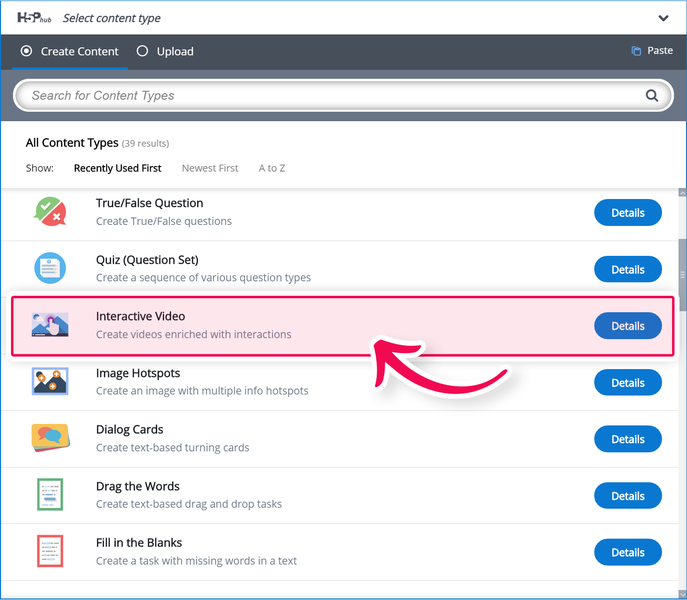Click 'Create a task with missing words in a text'
Image resolution: width=687 pixels, height=600 pixels.
[196, 561]
